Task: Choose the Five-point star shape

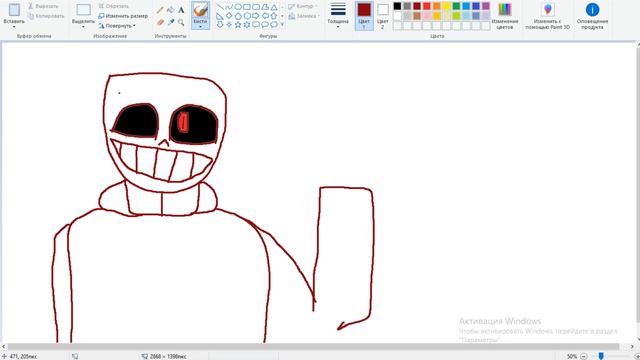Action: (238, 25)
